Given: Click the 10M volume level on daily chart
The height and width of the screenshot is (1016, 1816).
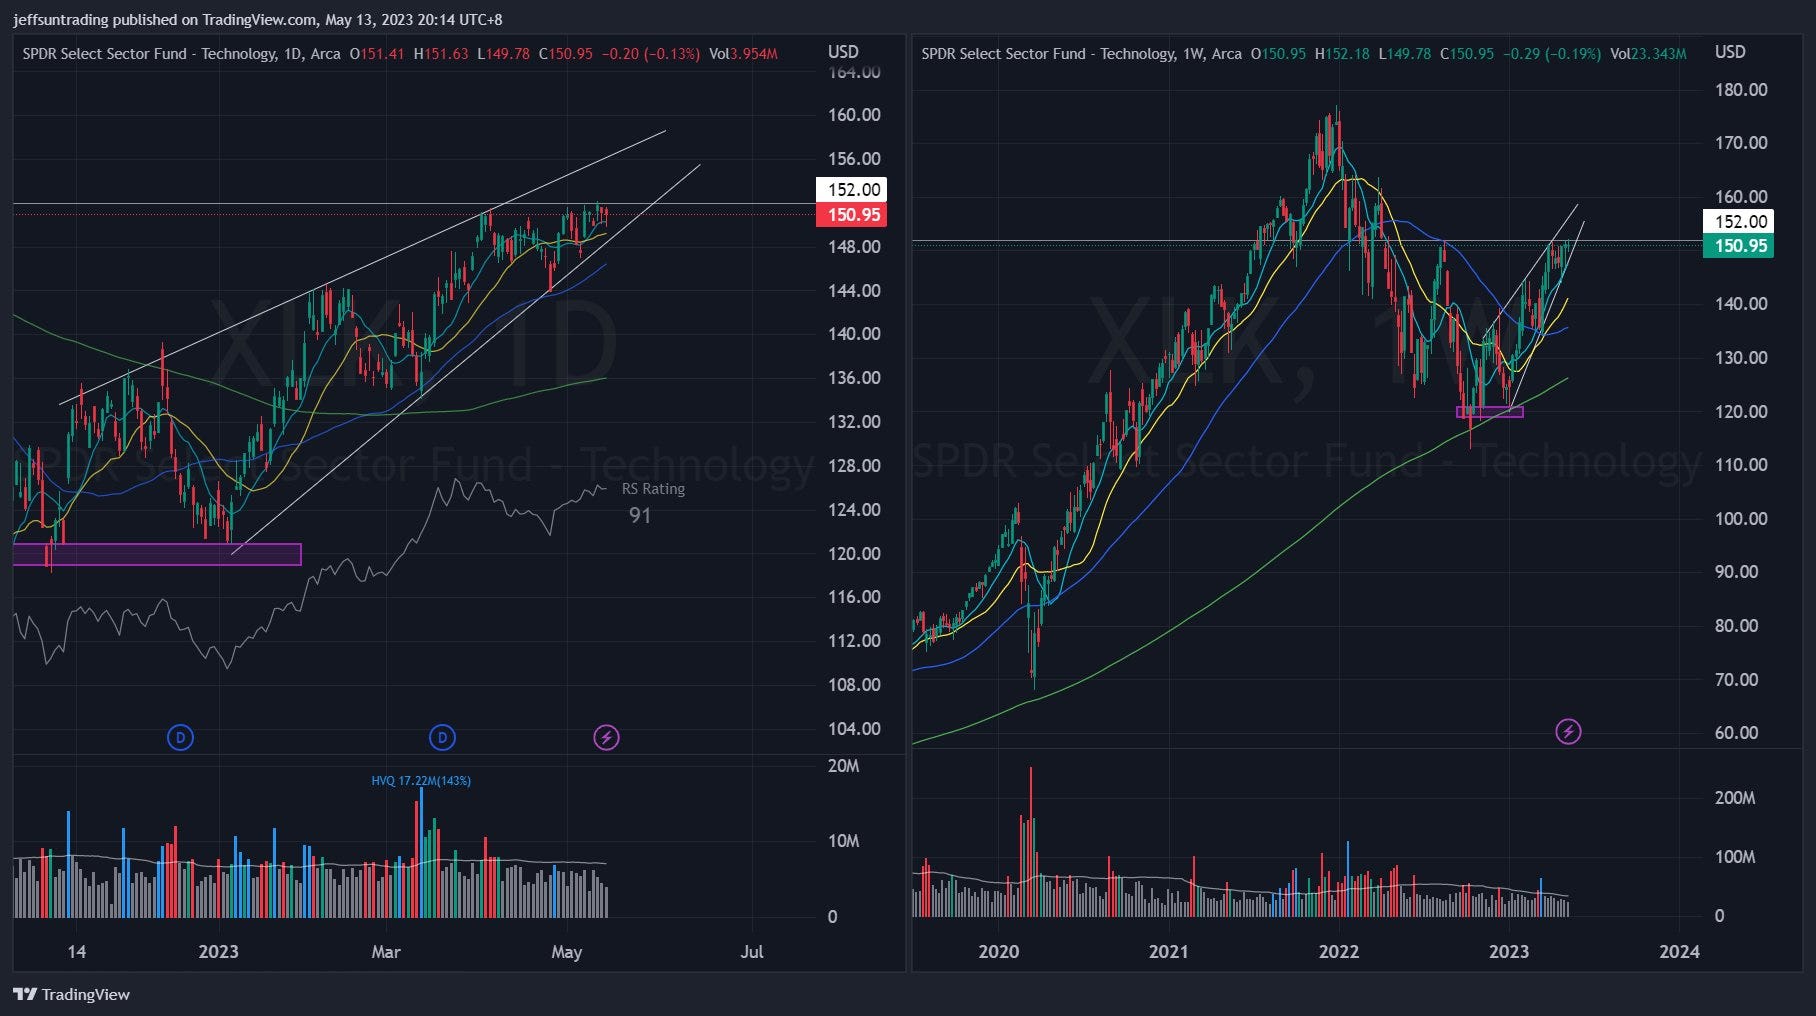Looking at the screenshot, I should 843,841.
